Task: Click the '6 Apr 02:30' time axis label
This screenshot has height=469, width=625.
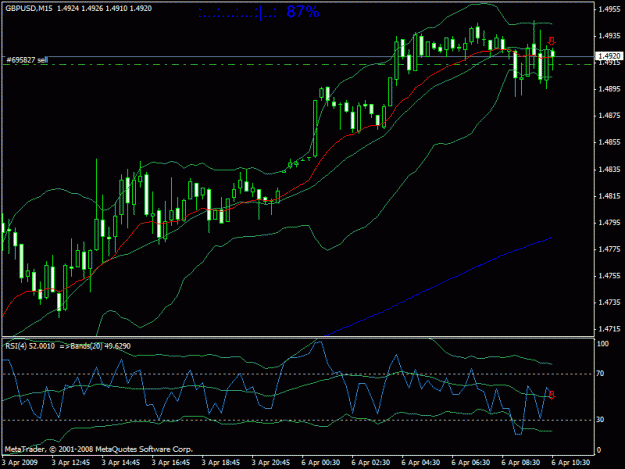Action: click(x=371, y=463)
